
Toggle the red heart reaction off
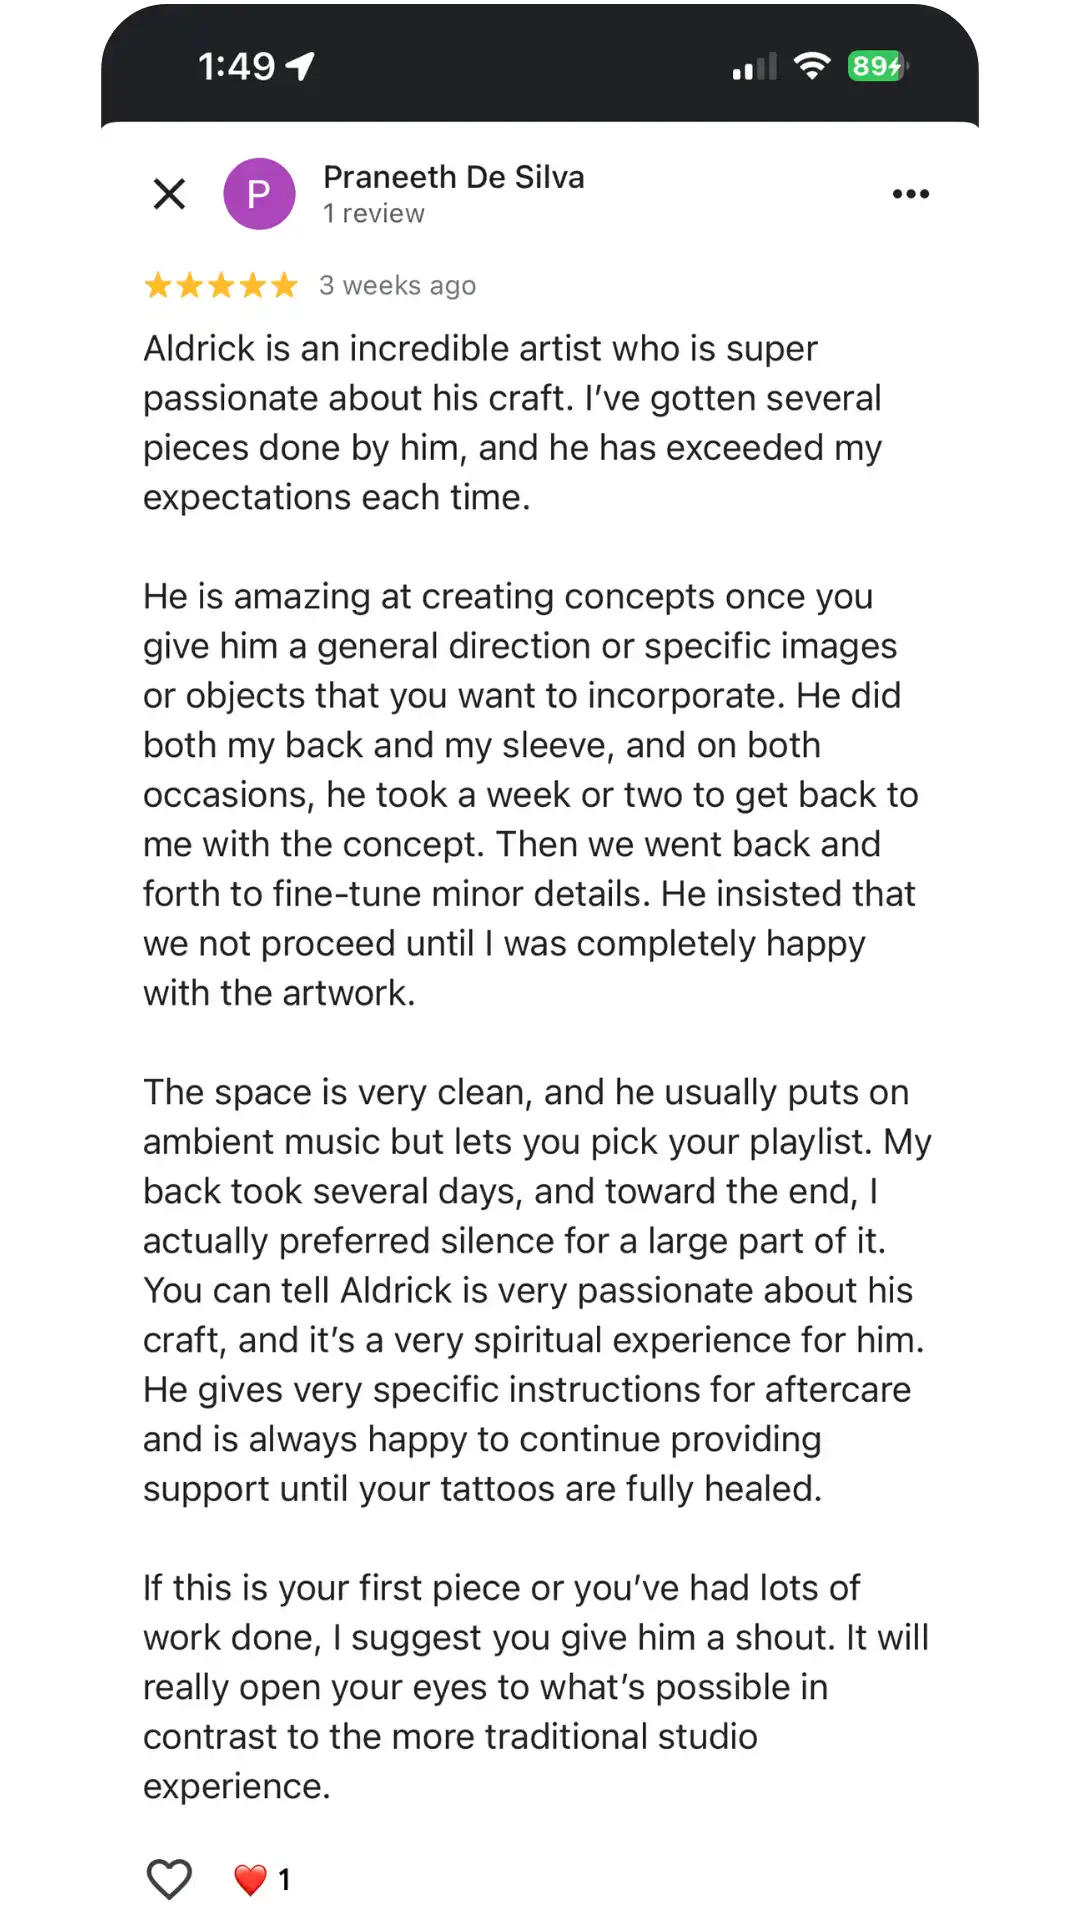[250, 1876]
